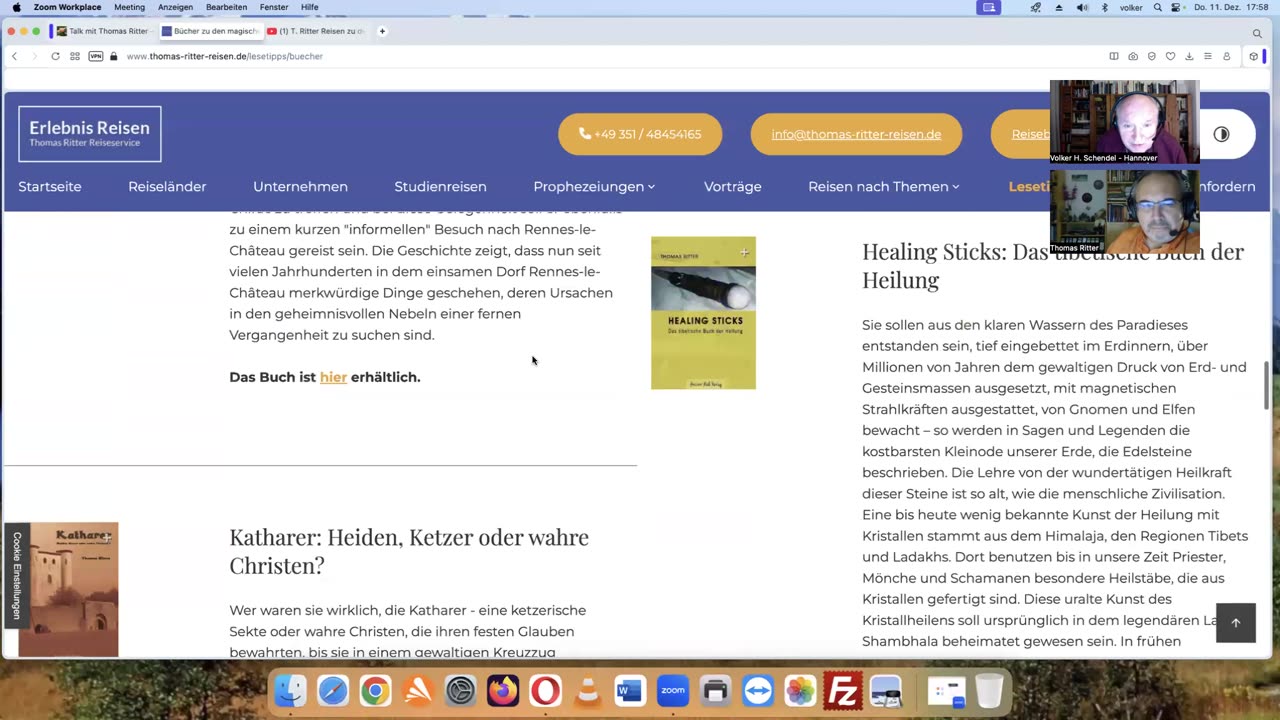The width and height of the screenshot is (1280, 720).
Task: Bookmark page with the heart icon
Action: tap(1170, 56)
